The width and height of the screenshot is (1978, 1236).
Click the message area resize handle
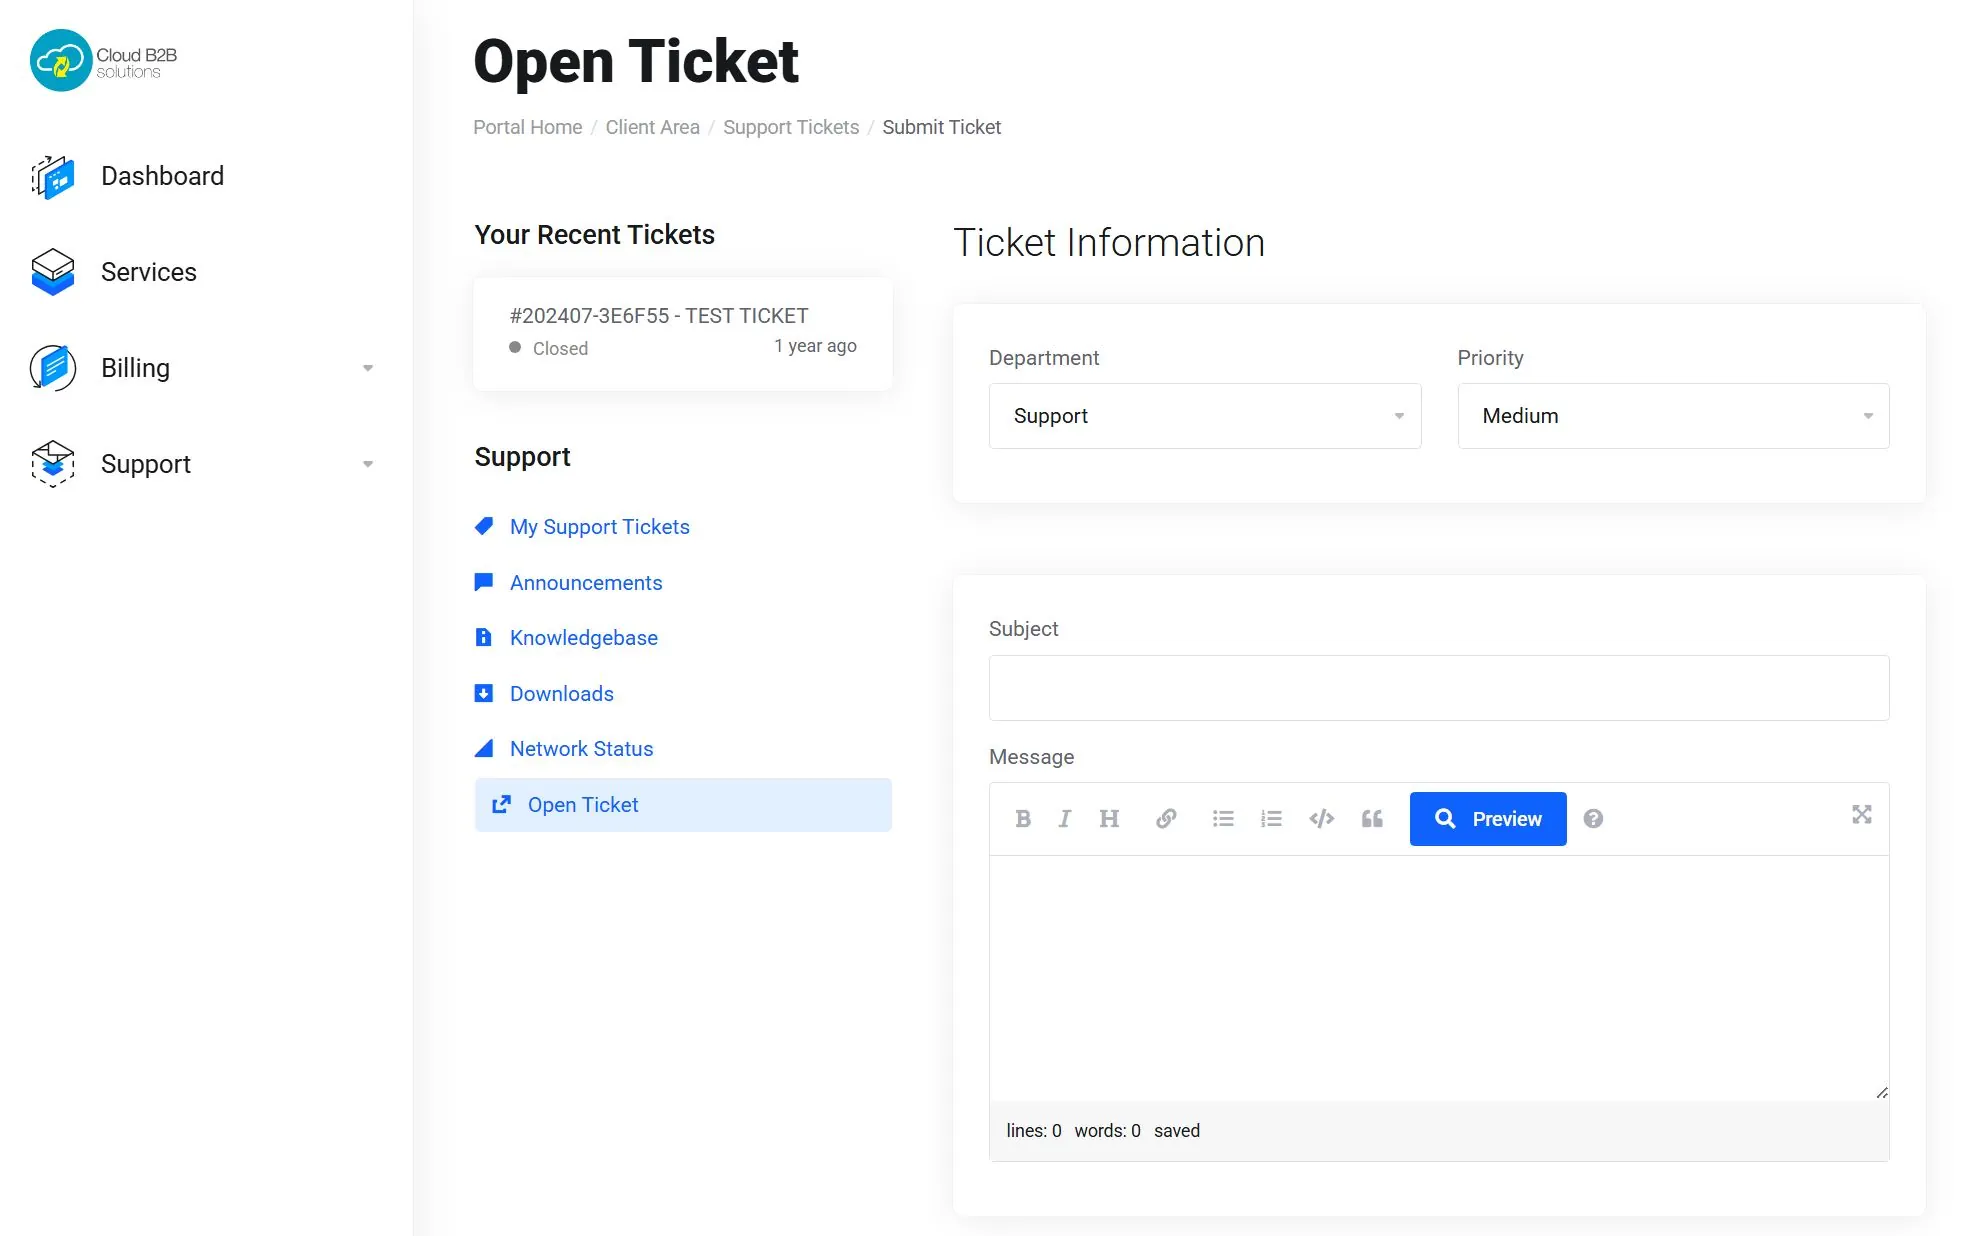coord(1881,1093)
